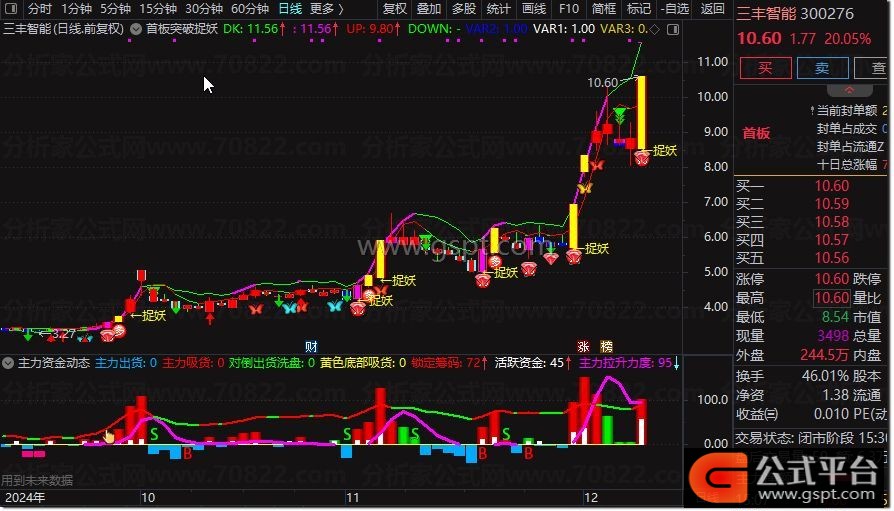Click the 捉妖 signal near price 5.60
894x511 pixels.
[596, 249]
